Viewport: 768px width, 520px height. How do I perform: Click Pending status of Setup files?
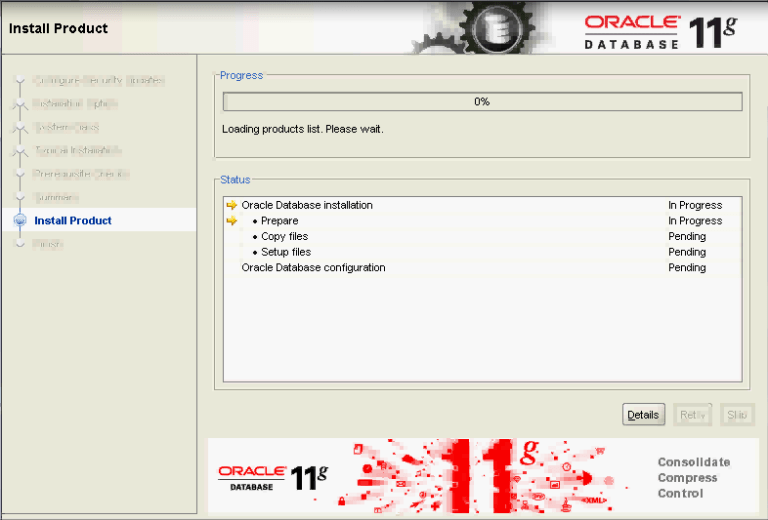pyautogui.click(x=687, y=252)
